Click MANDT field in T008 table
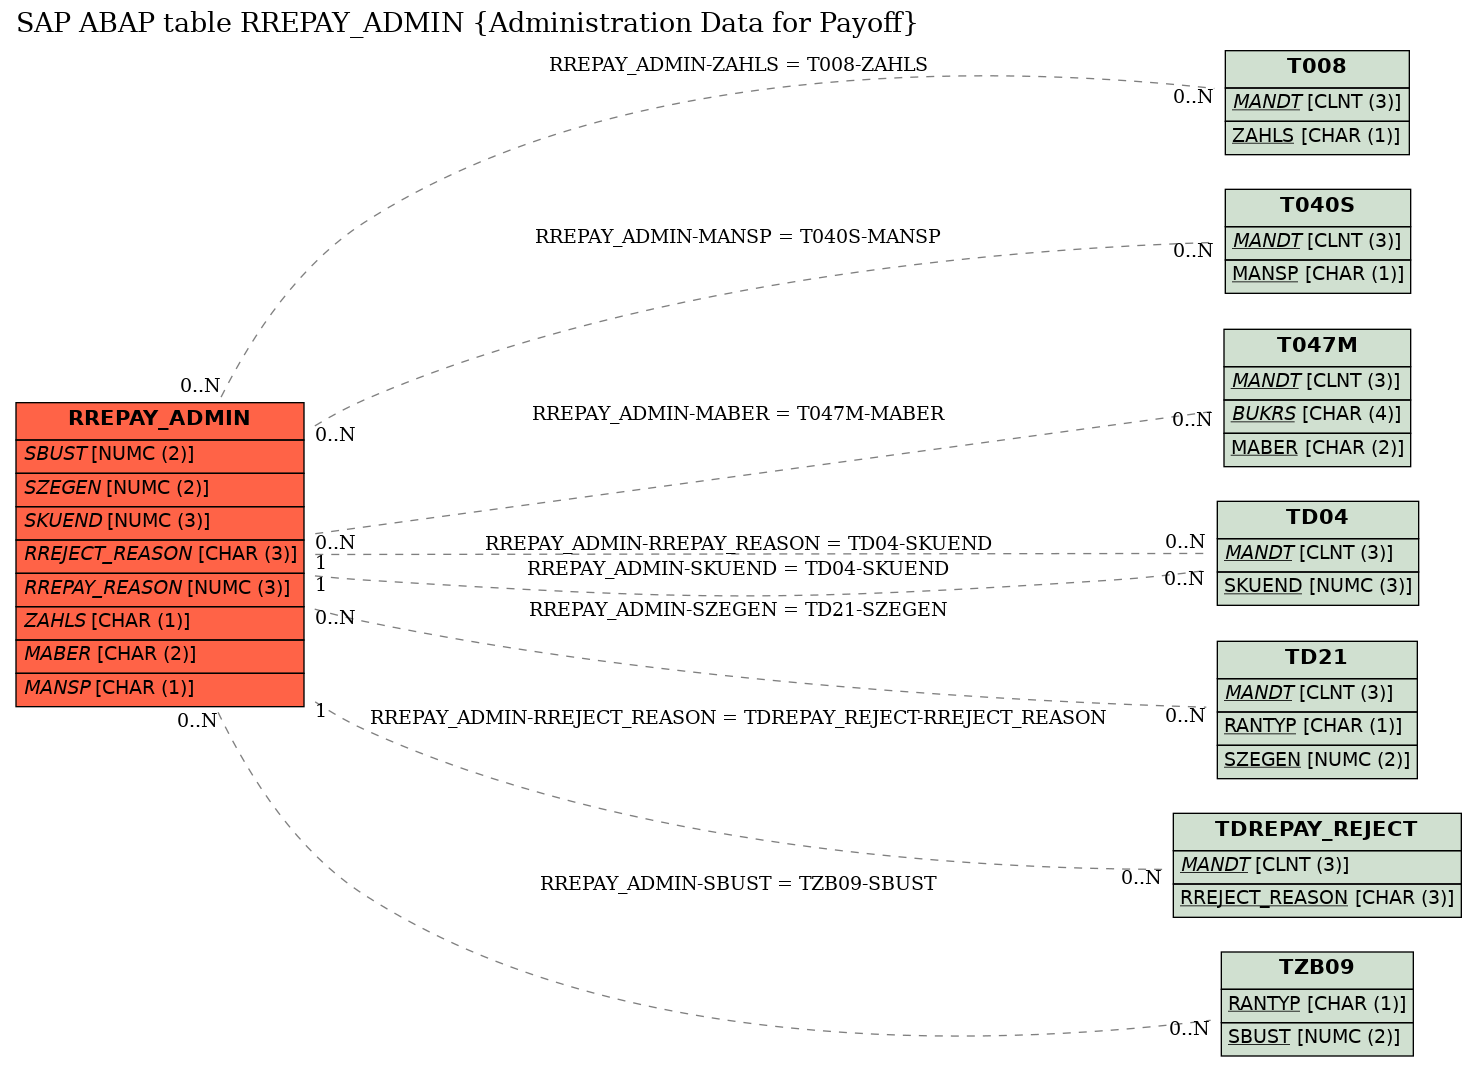Image resolution: width=1477 pixels, height=1067 pixels. click(x=1317, y=103)
